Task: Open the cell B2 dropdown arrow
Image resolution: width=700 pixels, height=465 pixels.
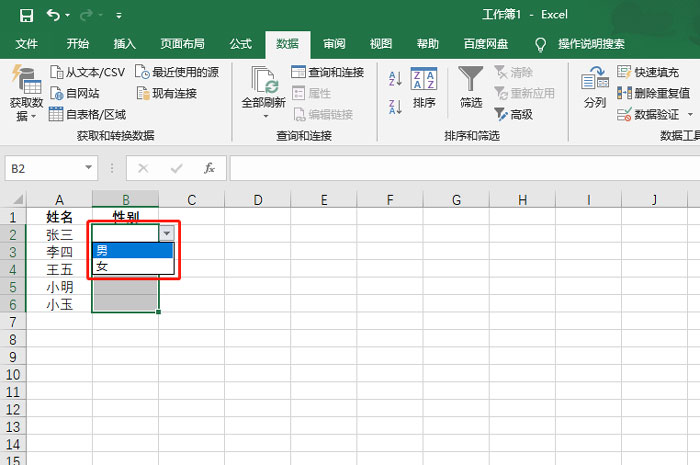Action: 166,233
